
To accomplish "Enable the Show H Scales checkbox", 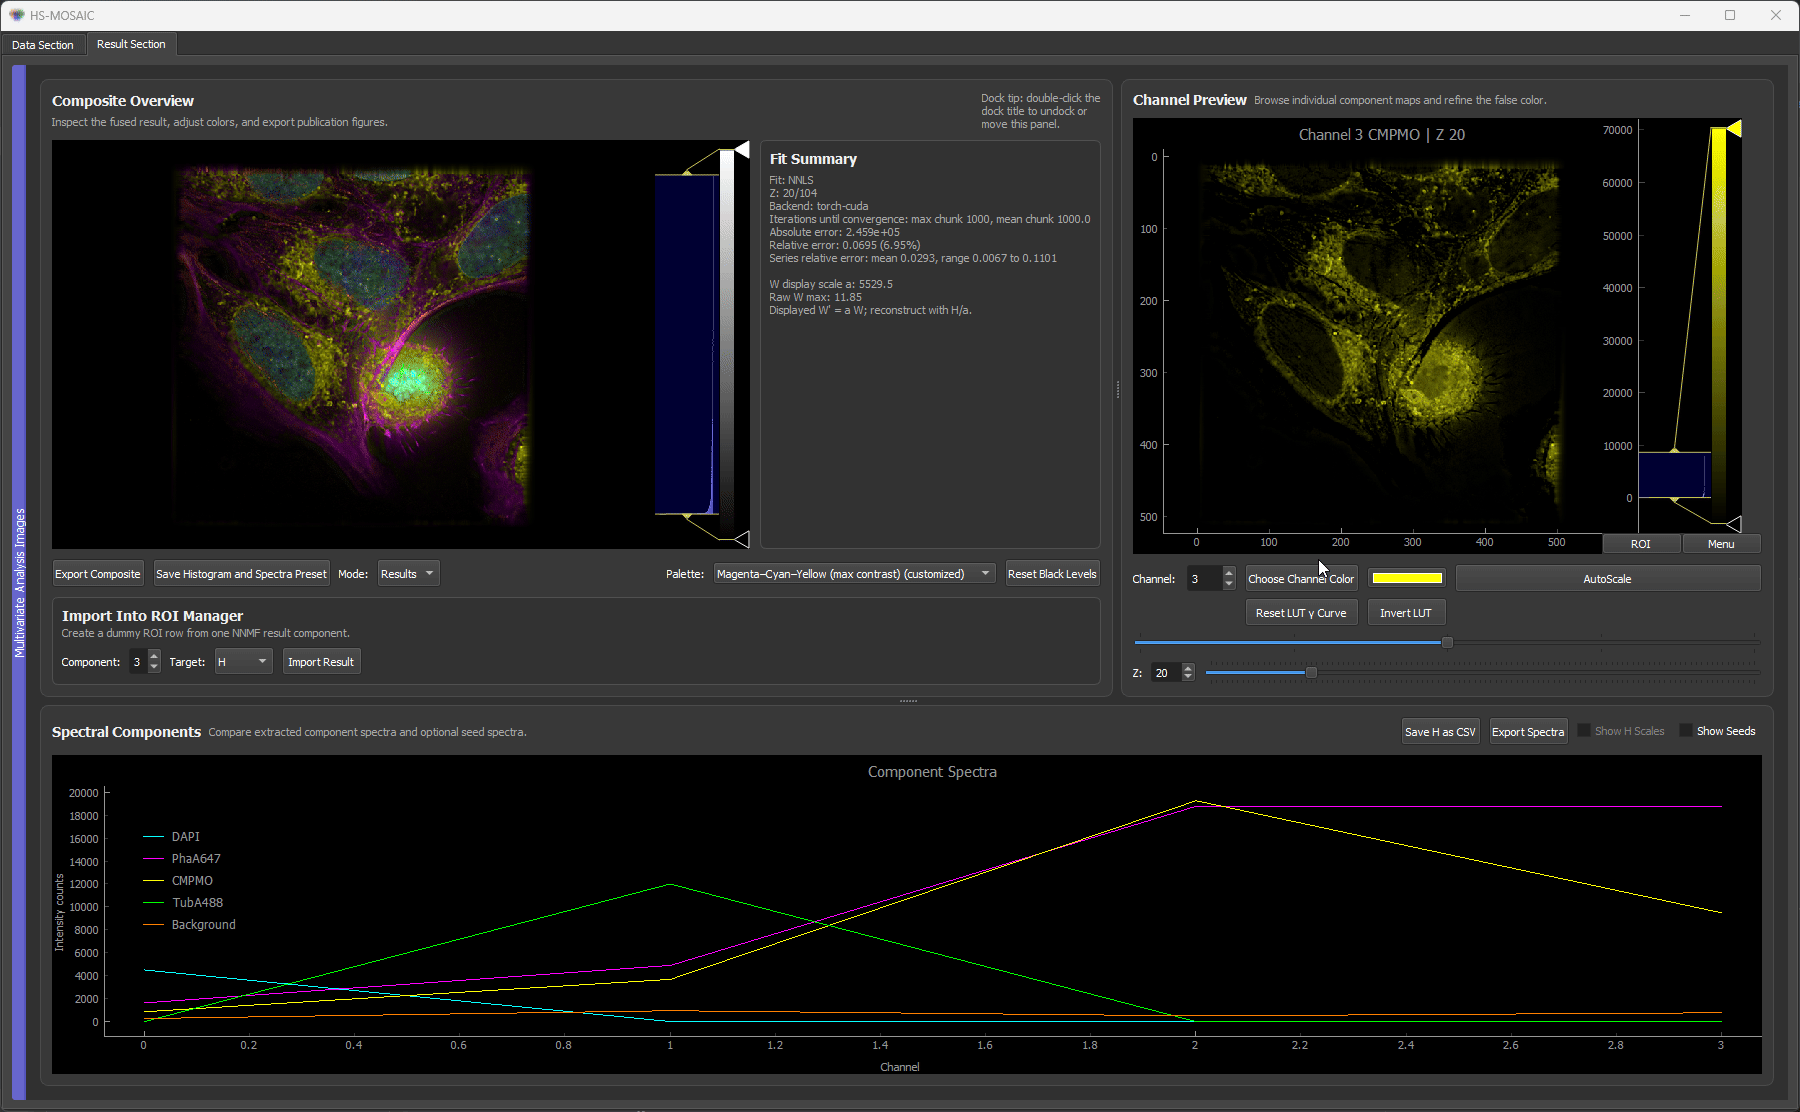I will point(1584,731).
